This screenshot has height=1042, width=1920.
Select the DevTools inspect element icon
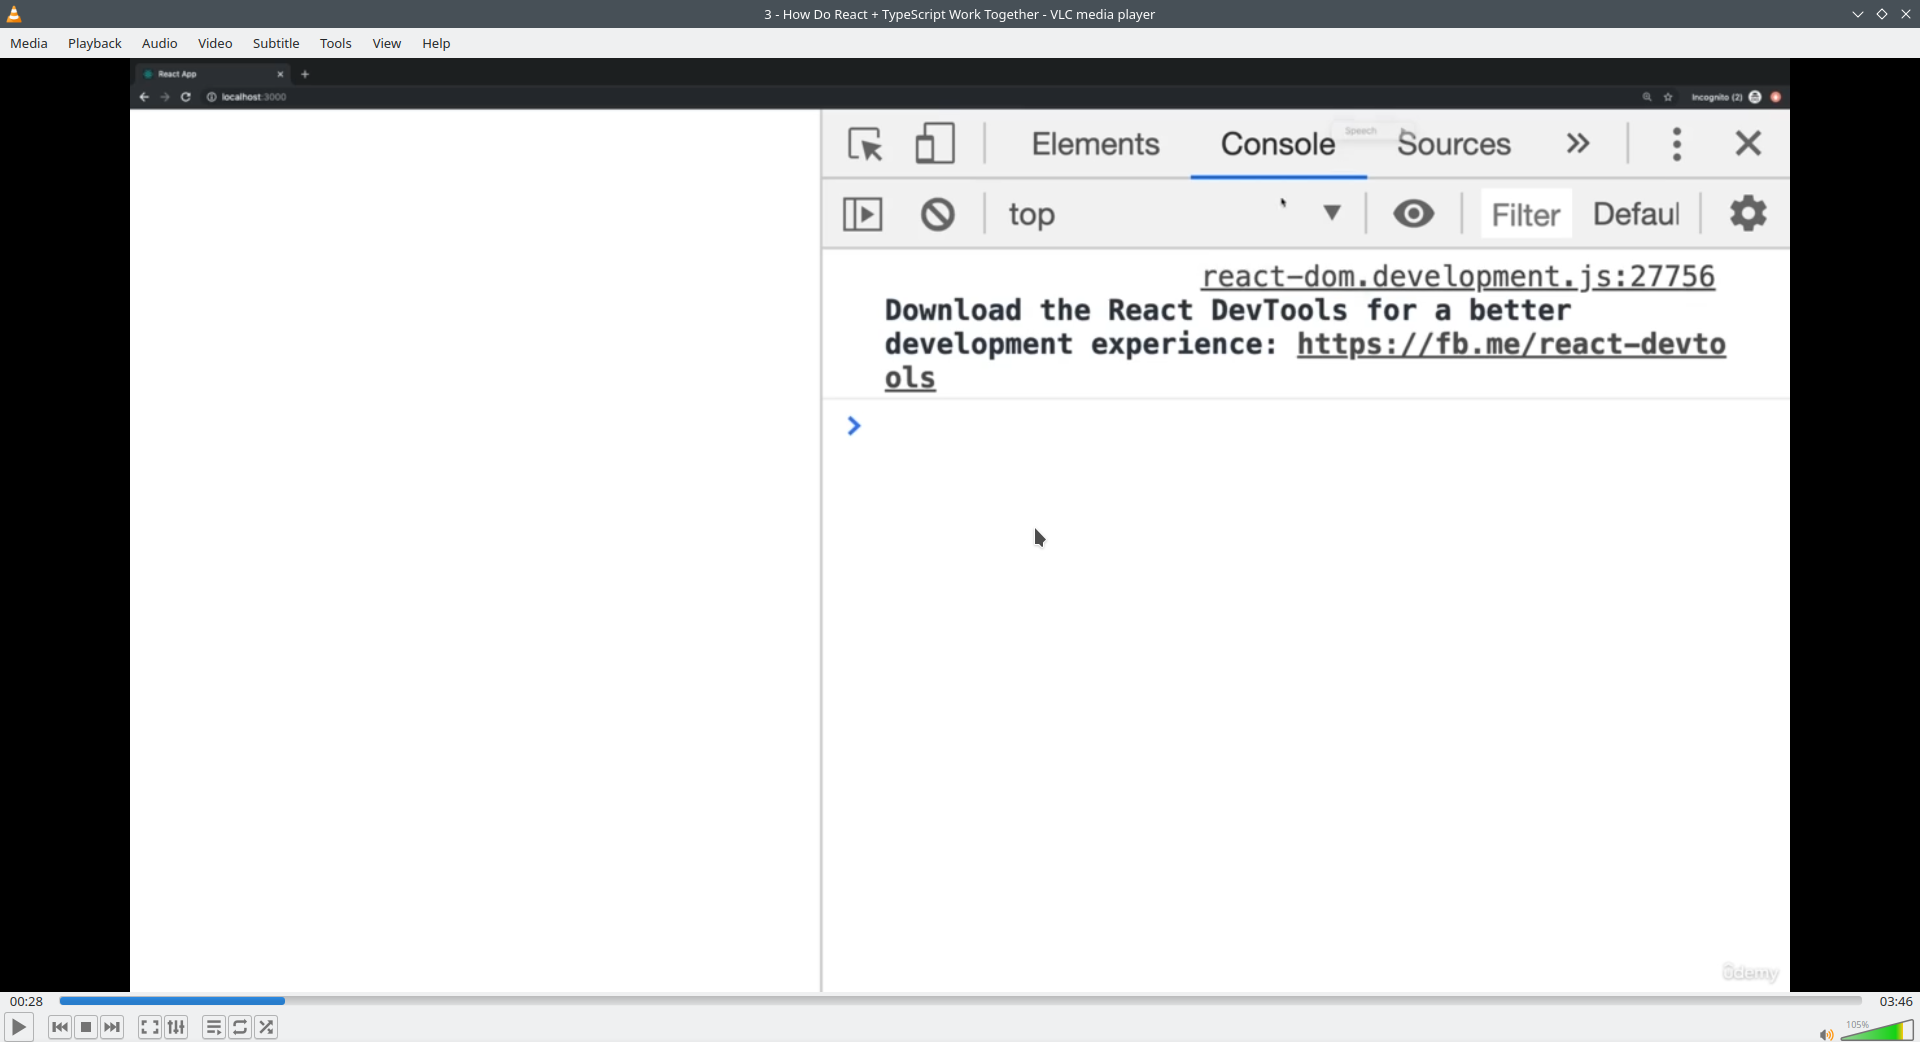(x=865, y=144)
